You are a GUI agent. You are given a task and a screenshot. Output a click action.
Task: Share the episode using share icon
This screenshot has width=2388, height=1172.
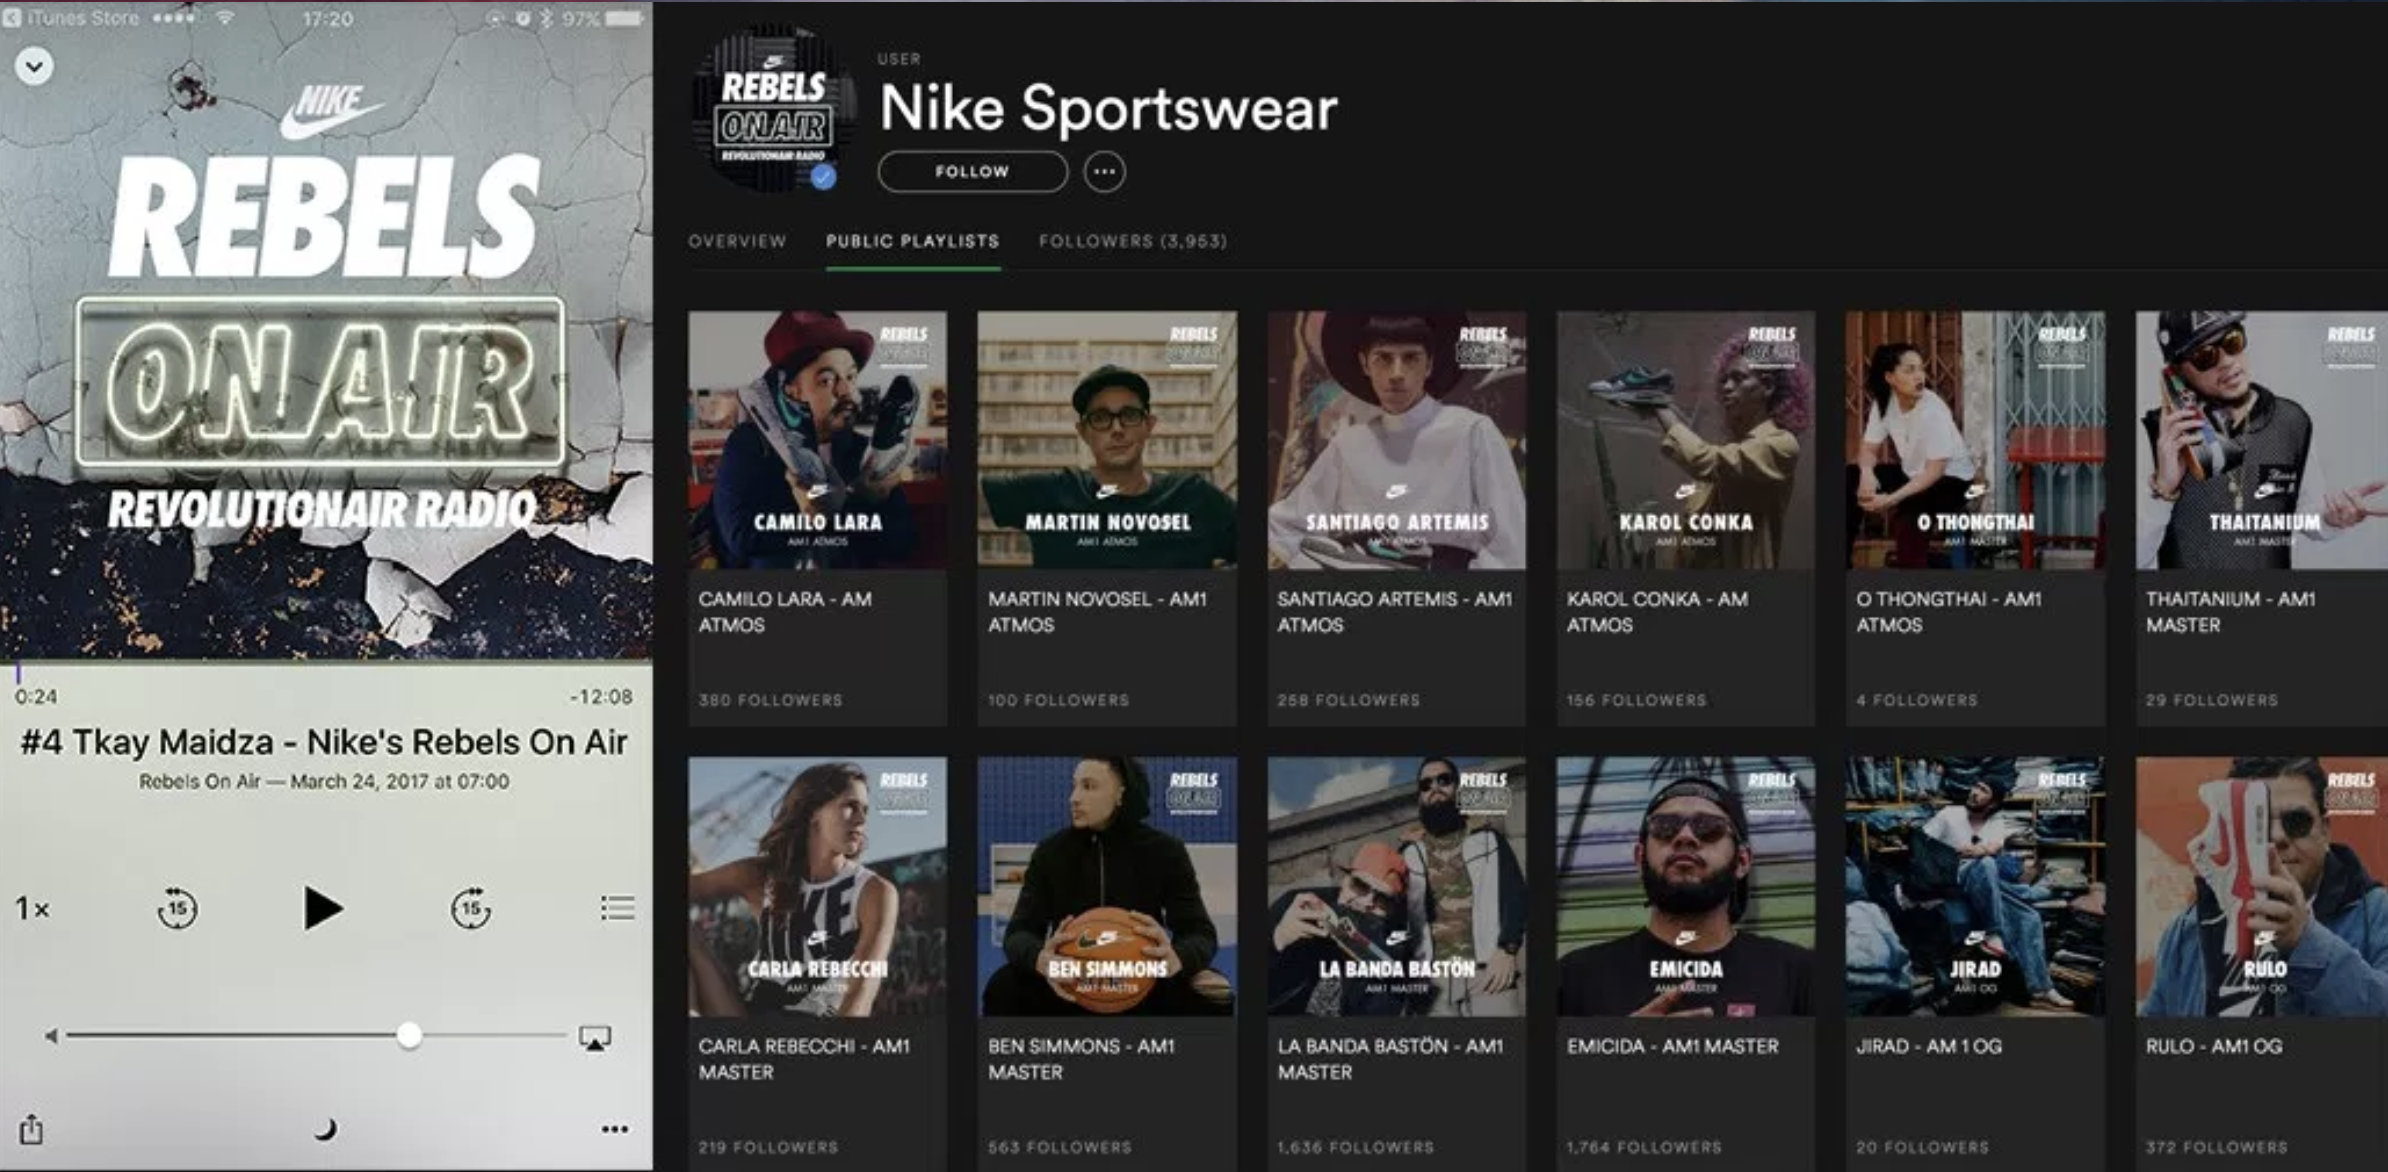[x=31, y=1128]
